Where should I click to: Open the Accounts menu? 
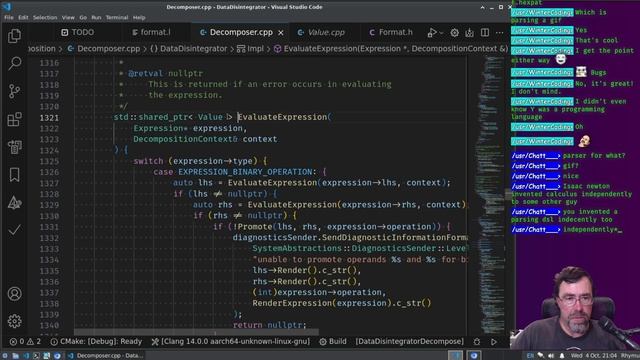click(x=14, y=294)
